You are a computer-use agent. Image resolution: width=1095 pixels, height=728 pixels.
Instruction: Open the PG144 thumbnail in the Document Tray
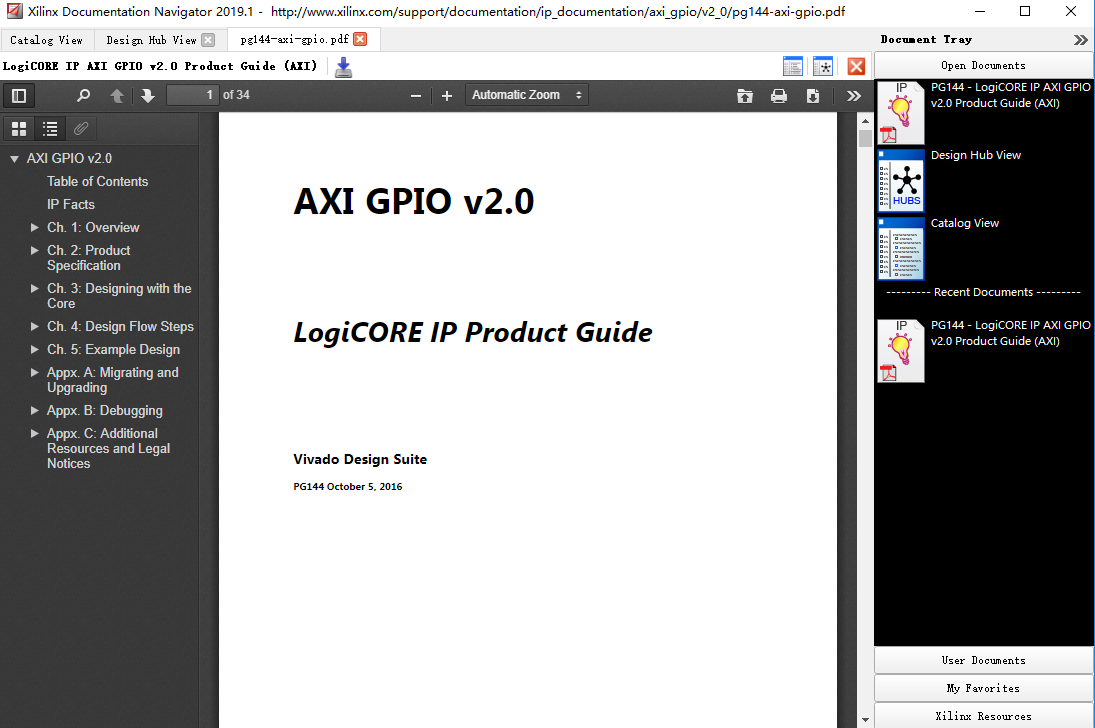click(899, 112)
